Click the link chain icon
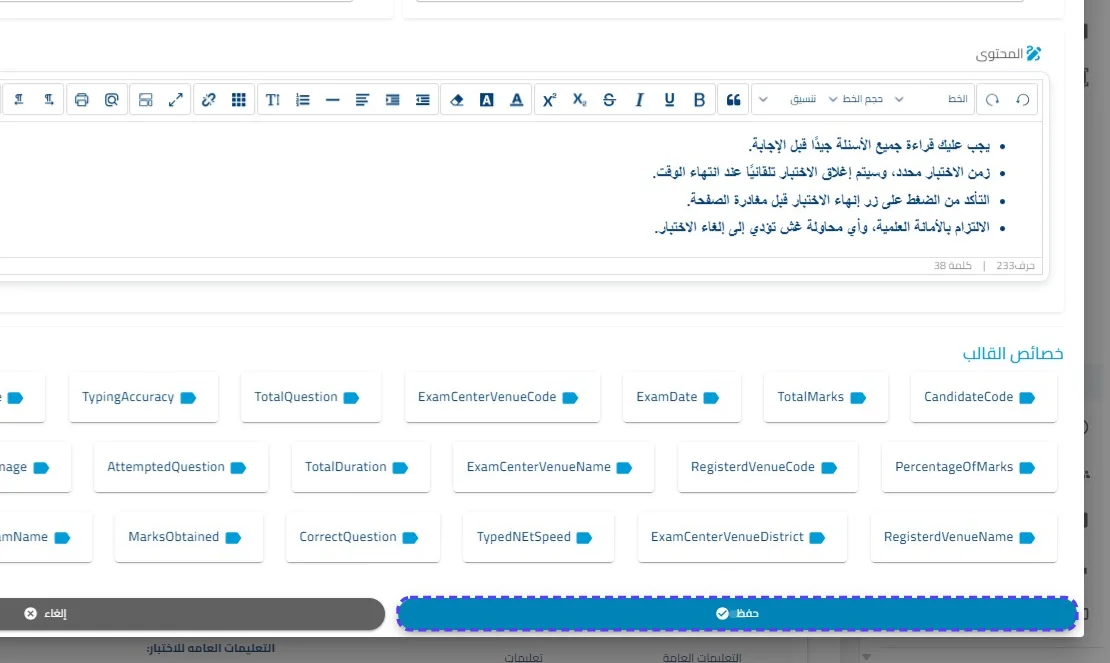Screen dimensions: 1110x663 click(208, 100)
